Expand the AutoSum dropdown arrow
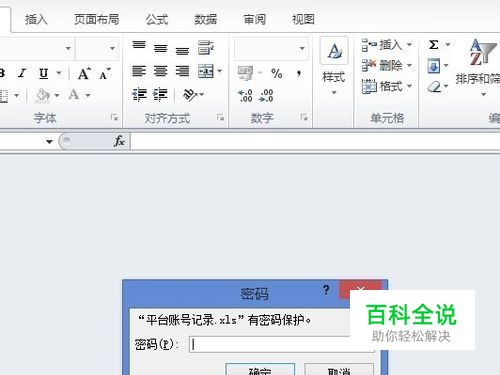 [448, 44]
